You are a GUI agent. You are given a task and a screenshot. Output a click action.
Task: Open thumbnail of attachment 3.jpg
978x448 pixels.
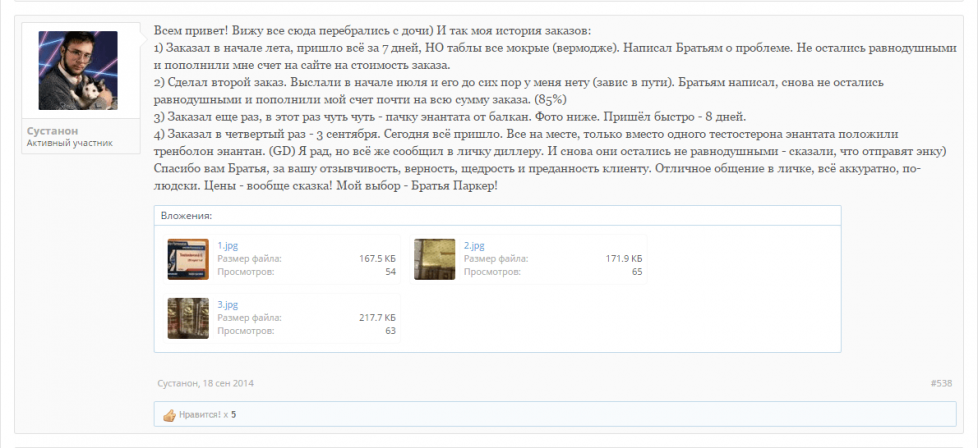(x=188, y=319)
